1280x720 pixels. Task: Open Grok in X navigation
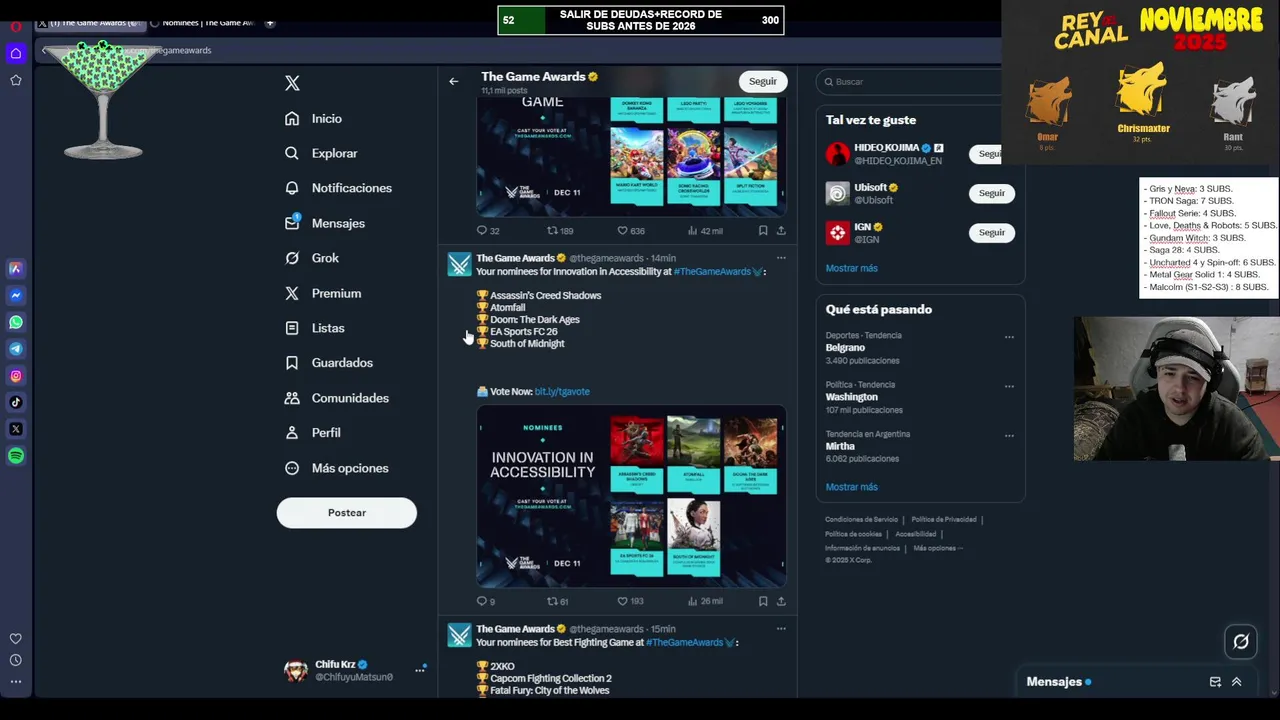click(311, 258)
